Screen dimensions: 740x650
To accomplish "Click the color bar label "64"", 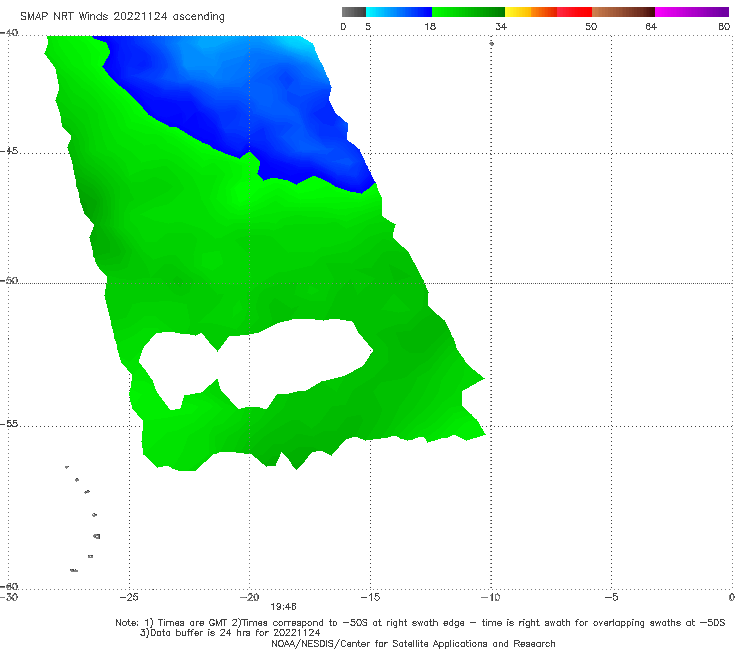I will click(x=651, y=26).
